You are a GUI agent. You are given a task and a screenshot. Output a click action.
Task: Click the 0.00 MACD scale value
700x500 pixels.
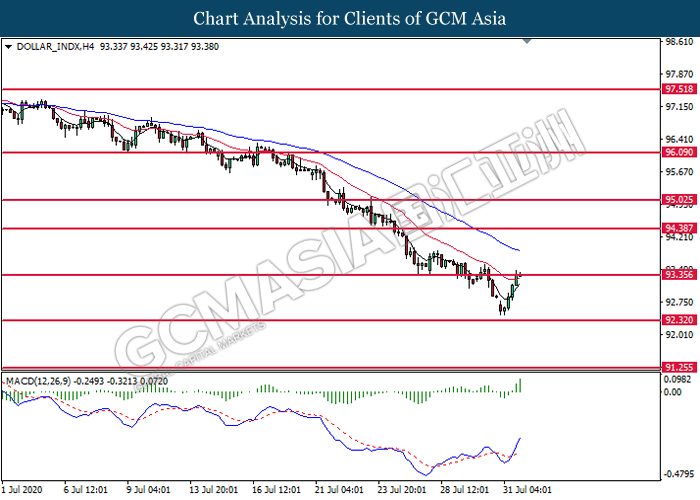(673, 392)
